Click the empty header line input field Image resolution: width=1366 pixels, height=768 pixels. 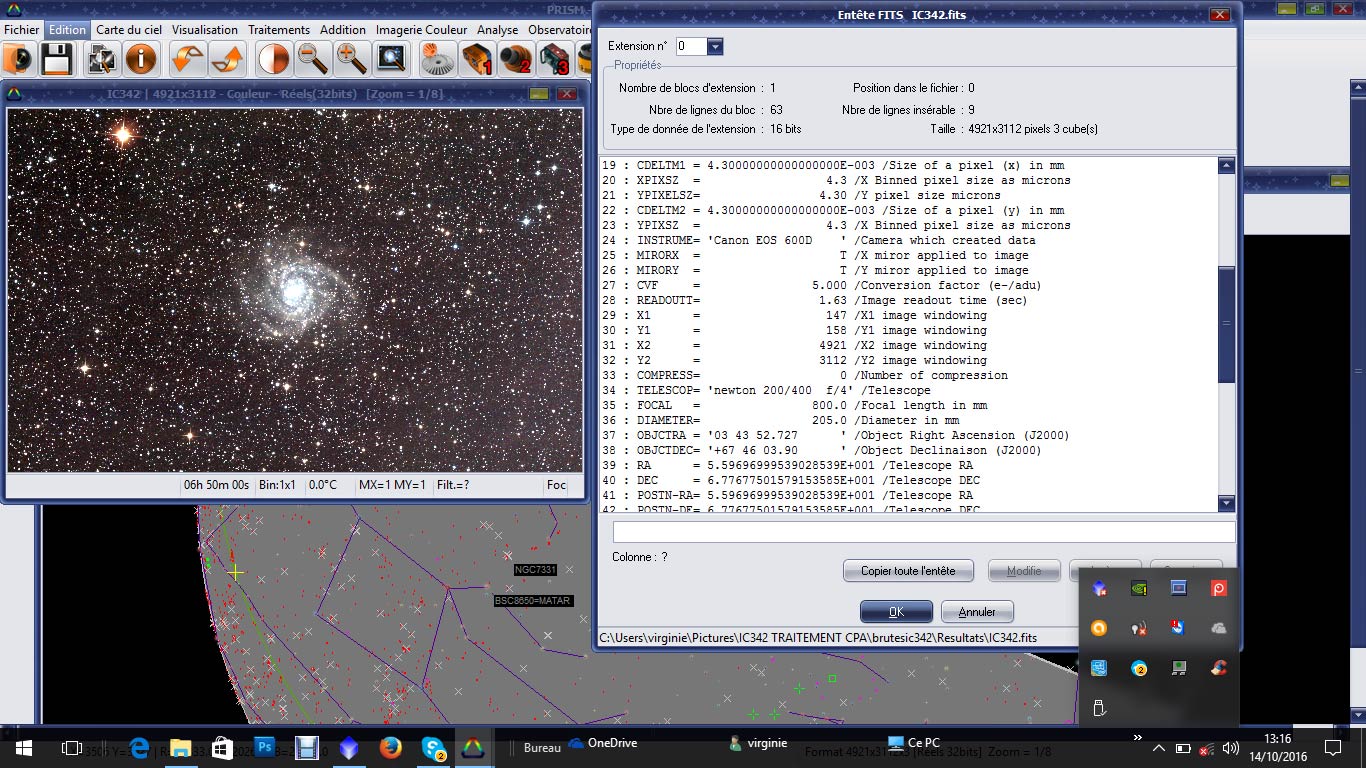(x=923, y=532)
